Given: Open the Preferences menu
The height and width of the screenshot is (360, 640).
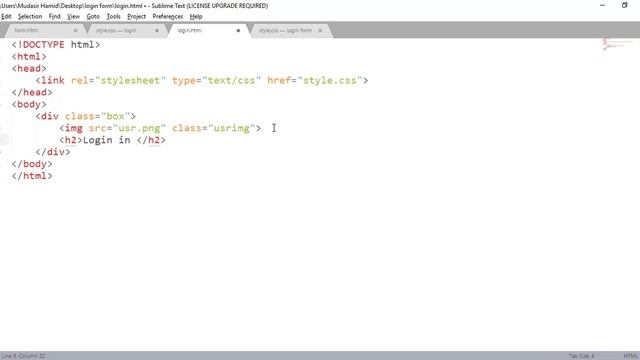Looking at the screenshot, I should 168,16.
